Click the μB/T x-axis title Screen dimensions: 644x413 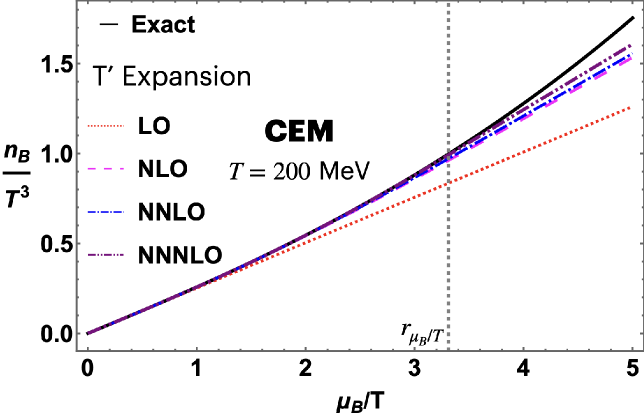coord(361,401)
